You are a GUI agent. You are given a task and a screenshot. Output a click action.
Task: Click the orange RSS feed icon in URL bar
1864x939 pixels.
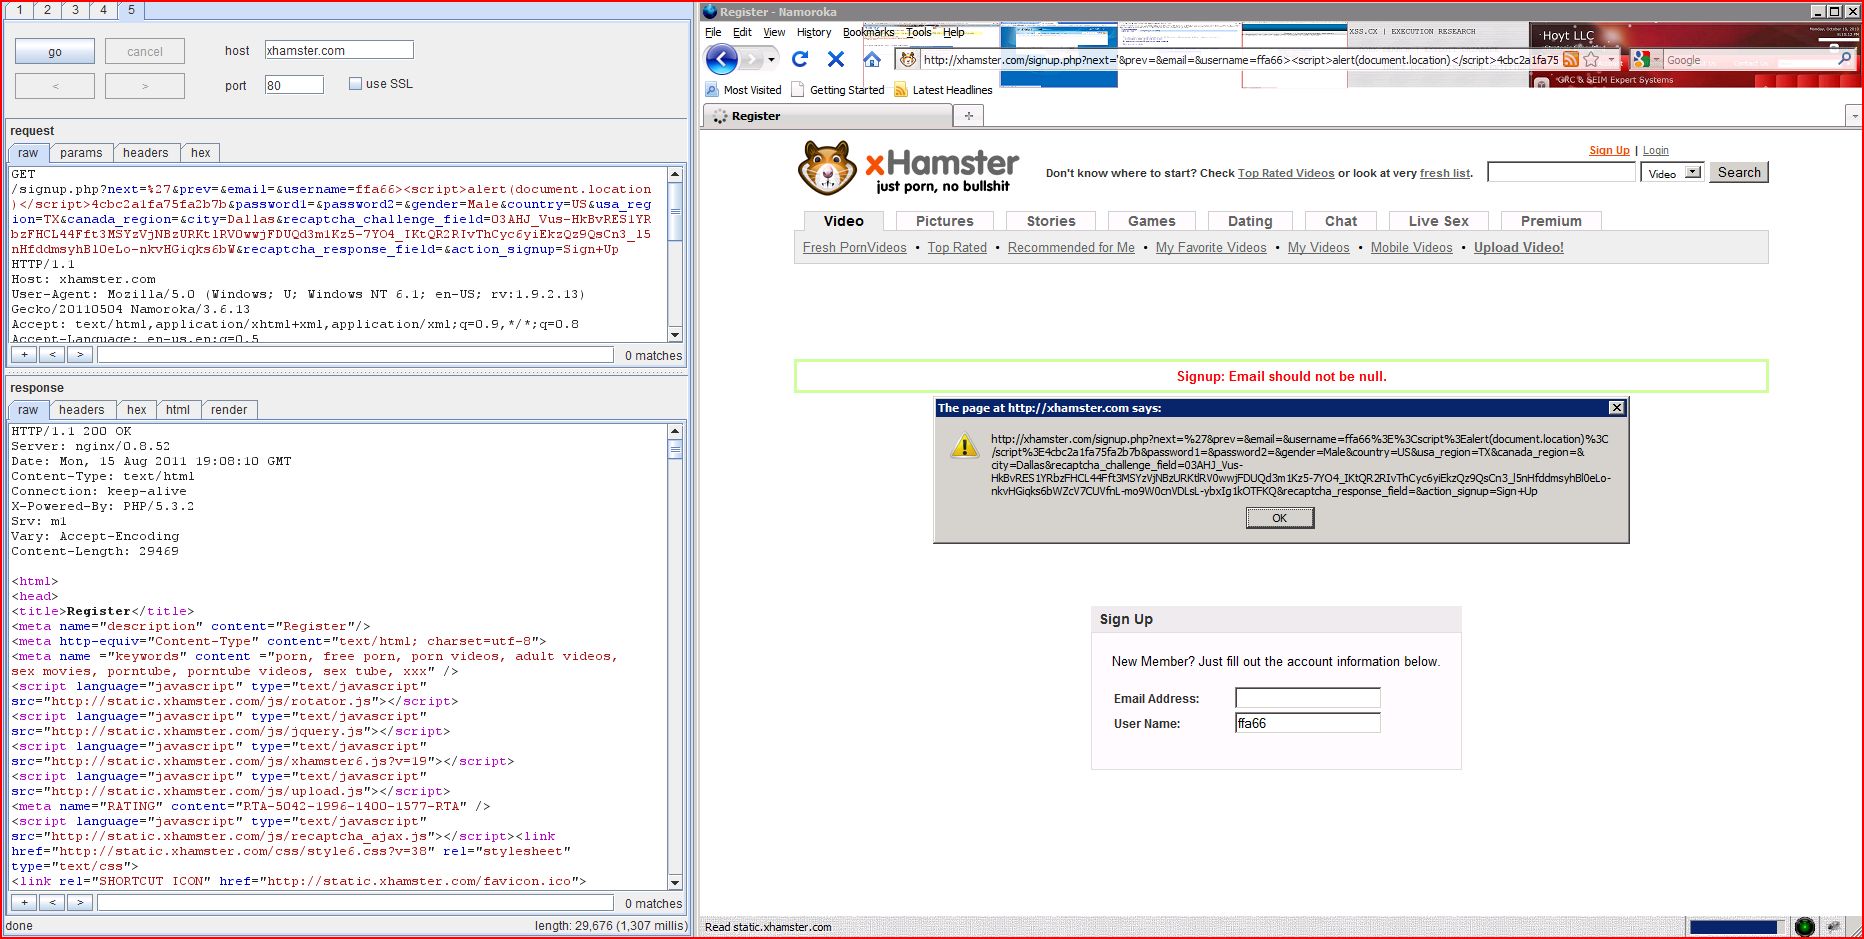click(x=1571, y=60)
